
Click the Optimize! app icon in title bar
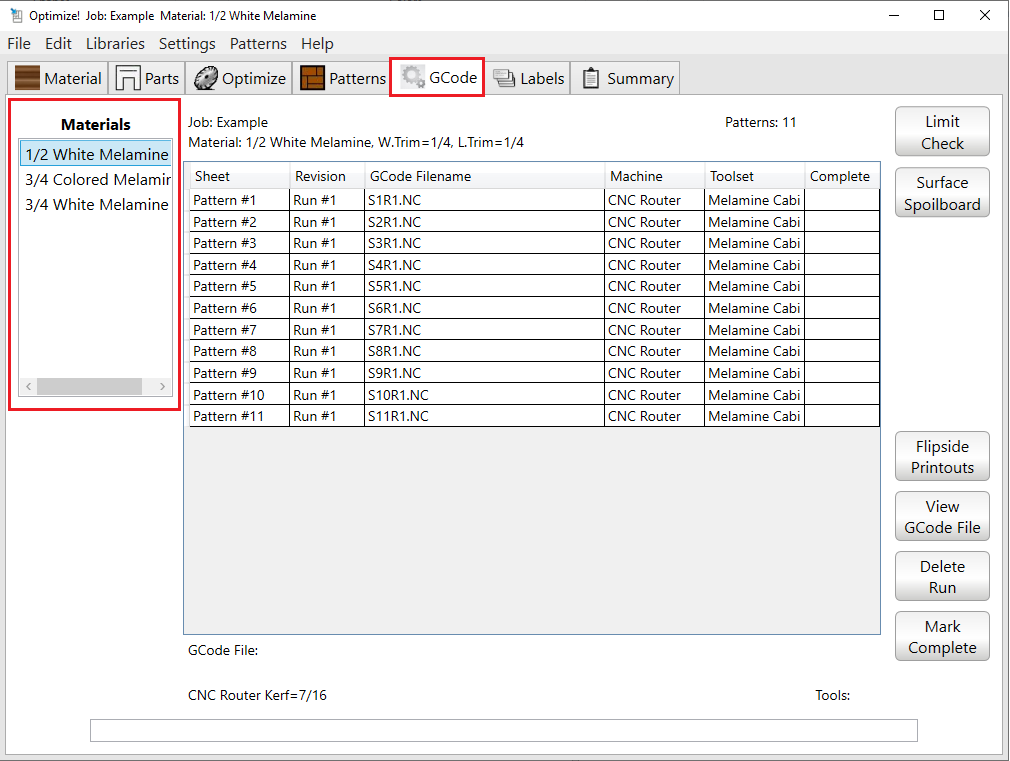point(16,15)
